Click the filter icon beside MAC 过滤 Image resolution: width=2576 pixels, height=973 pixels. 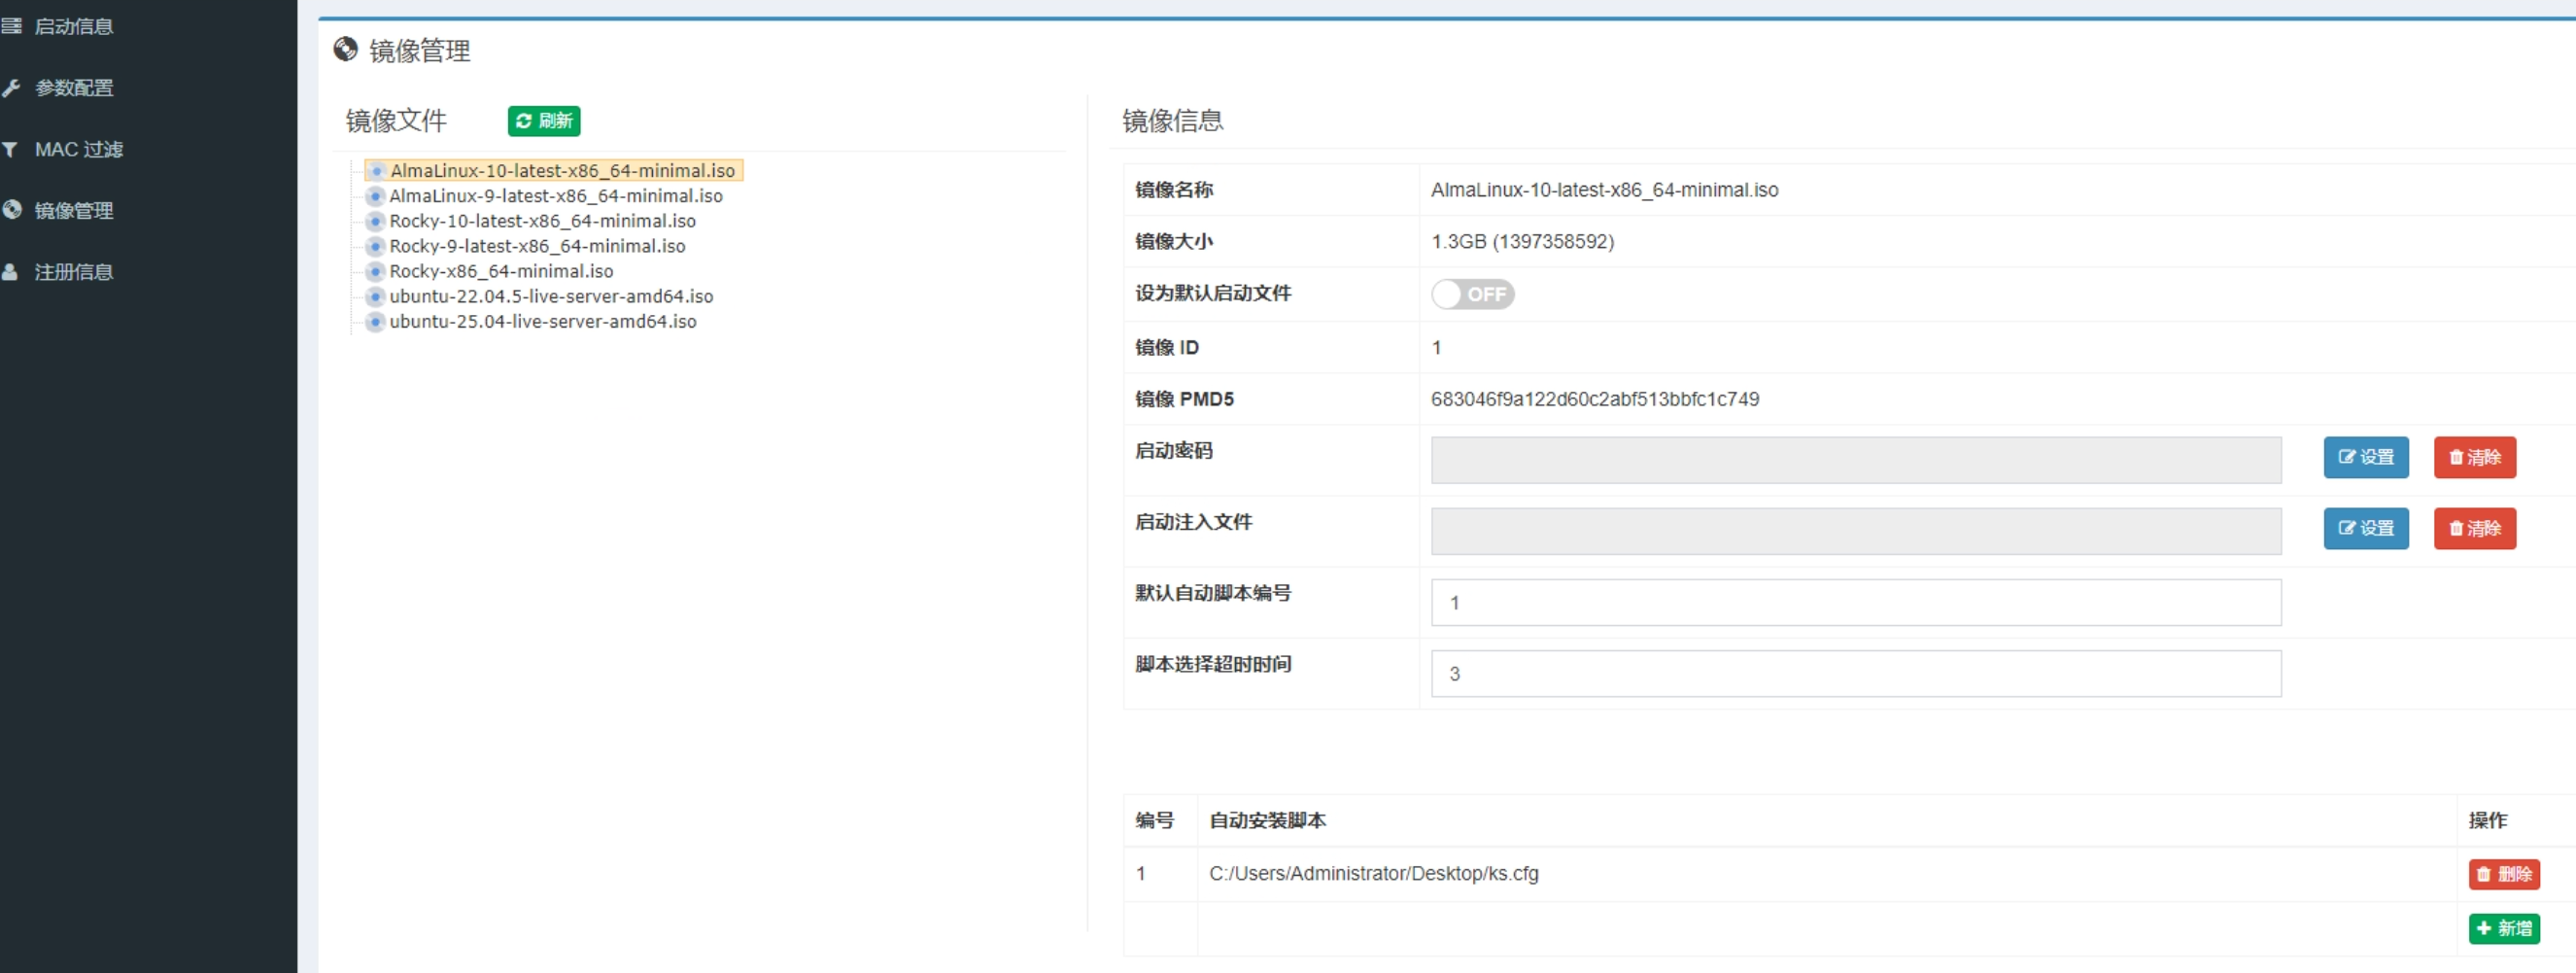coord(10,149)
